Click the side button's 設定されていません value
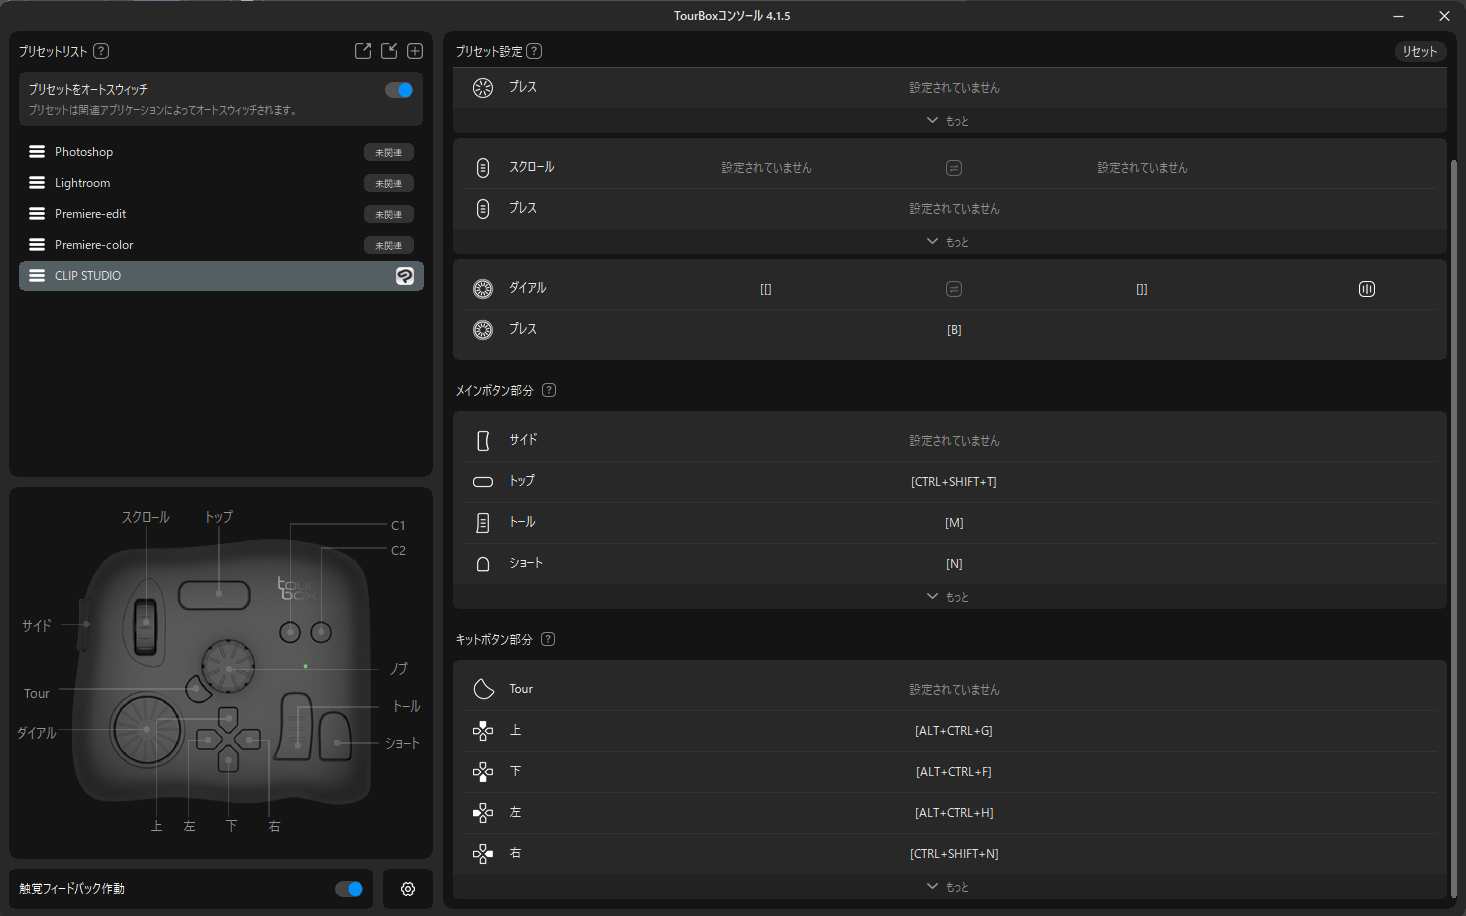 [954, 441]
